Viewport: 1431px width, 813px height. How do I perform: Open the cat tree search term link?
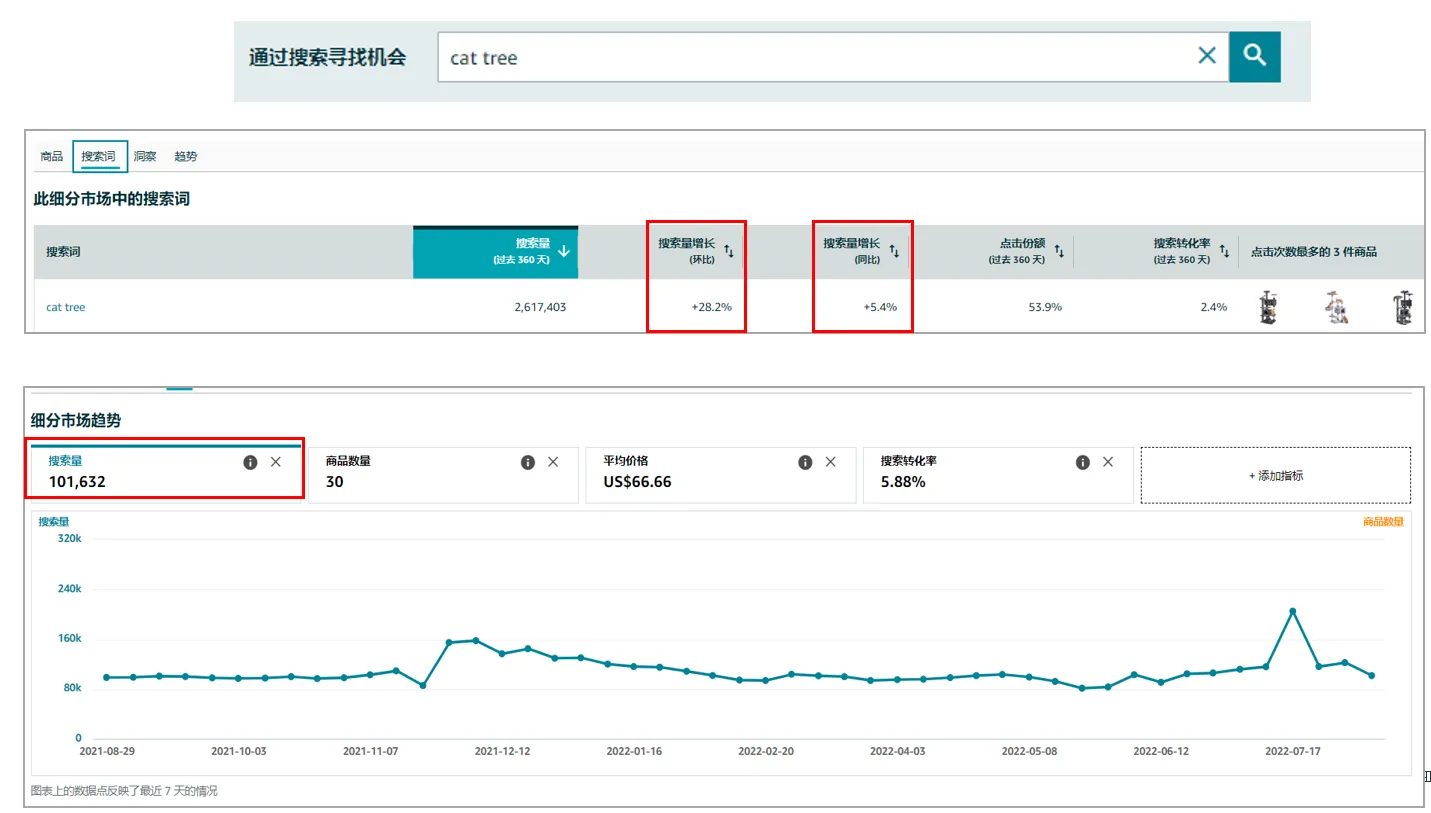66,307
